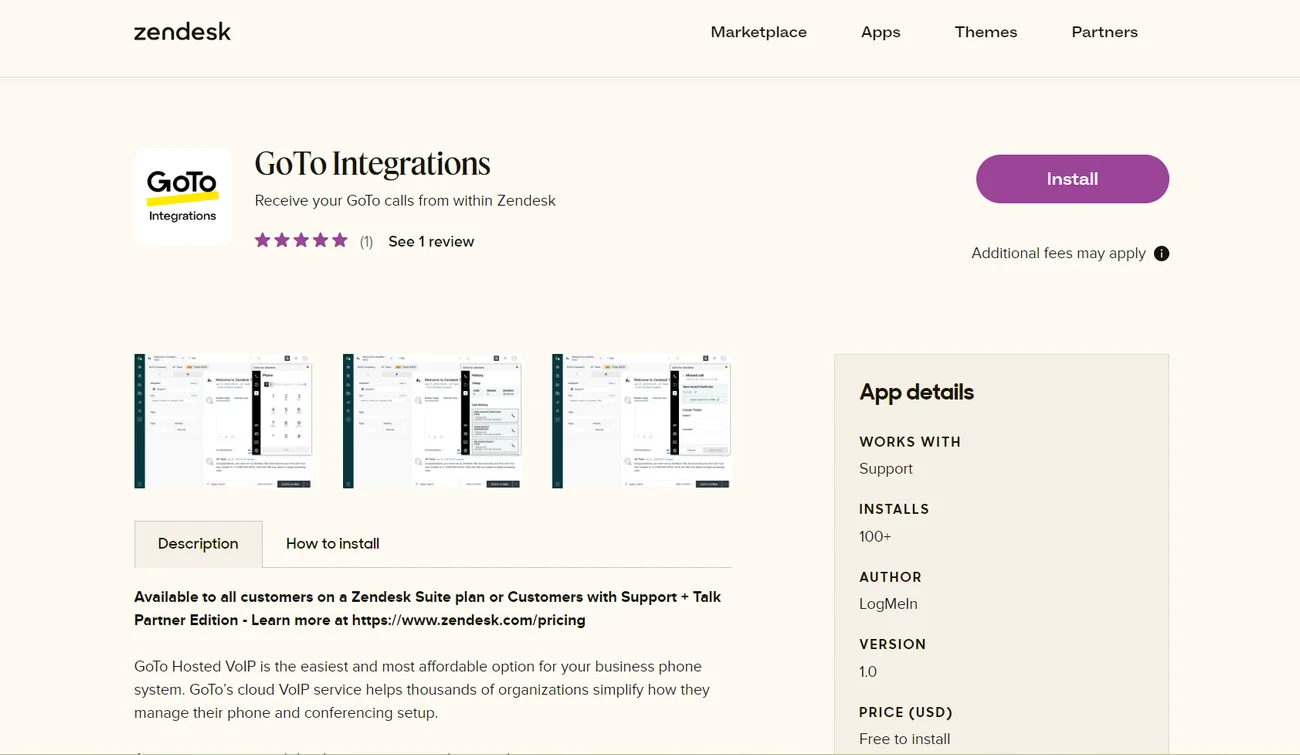Select the Description tab
This screenshot has width=1300, height=755.
point(198,544)
